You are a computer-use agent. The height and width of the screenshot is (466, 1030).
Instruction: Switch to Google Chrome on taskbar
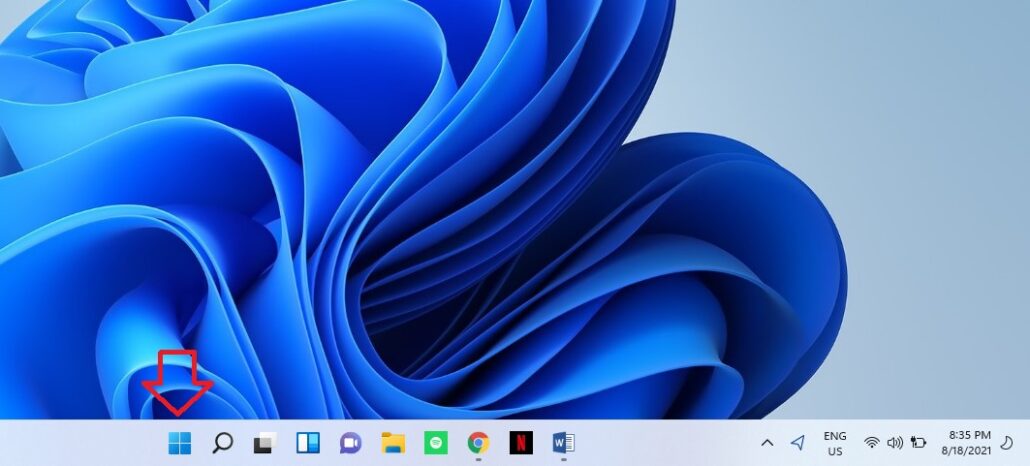478,443
